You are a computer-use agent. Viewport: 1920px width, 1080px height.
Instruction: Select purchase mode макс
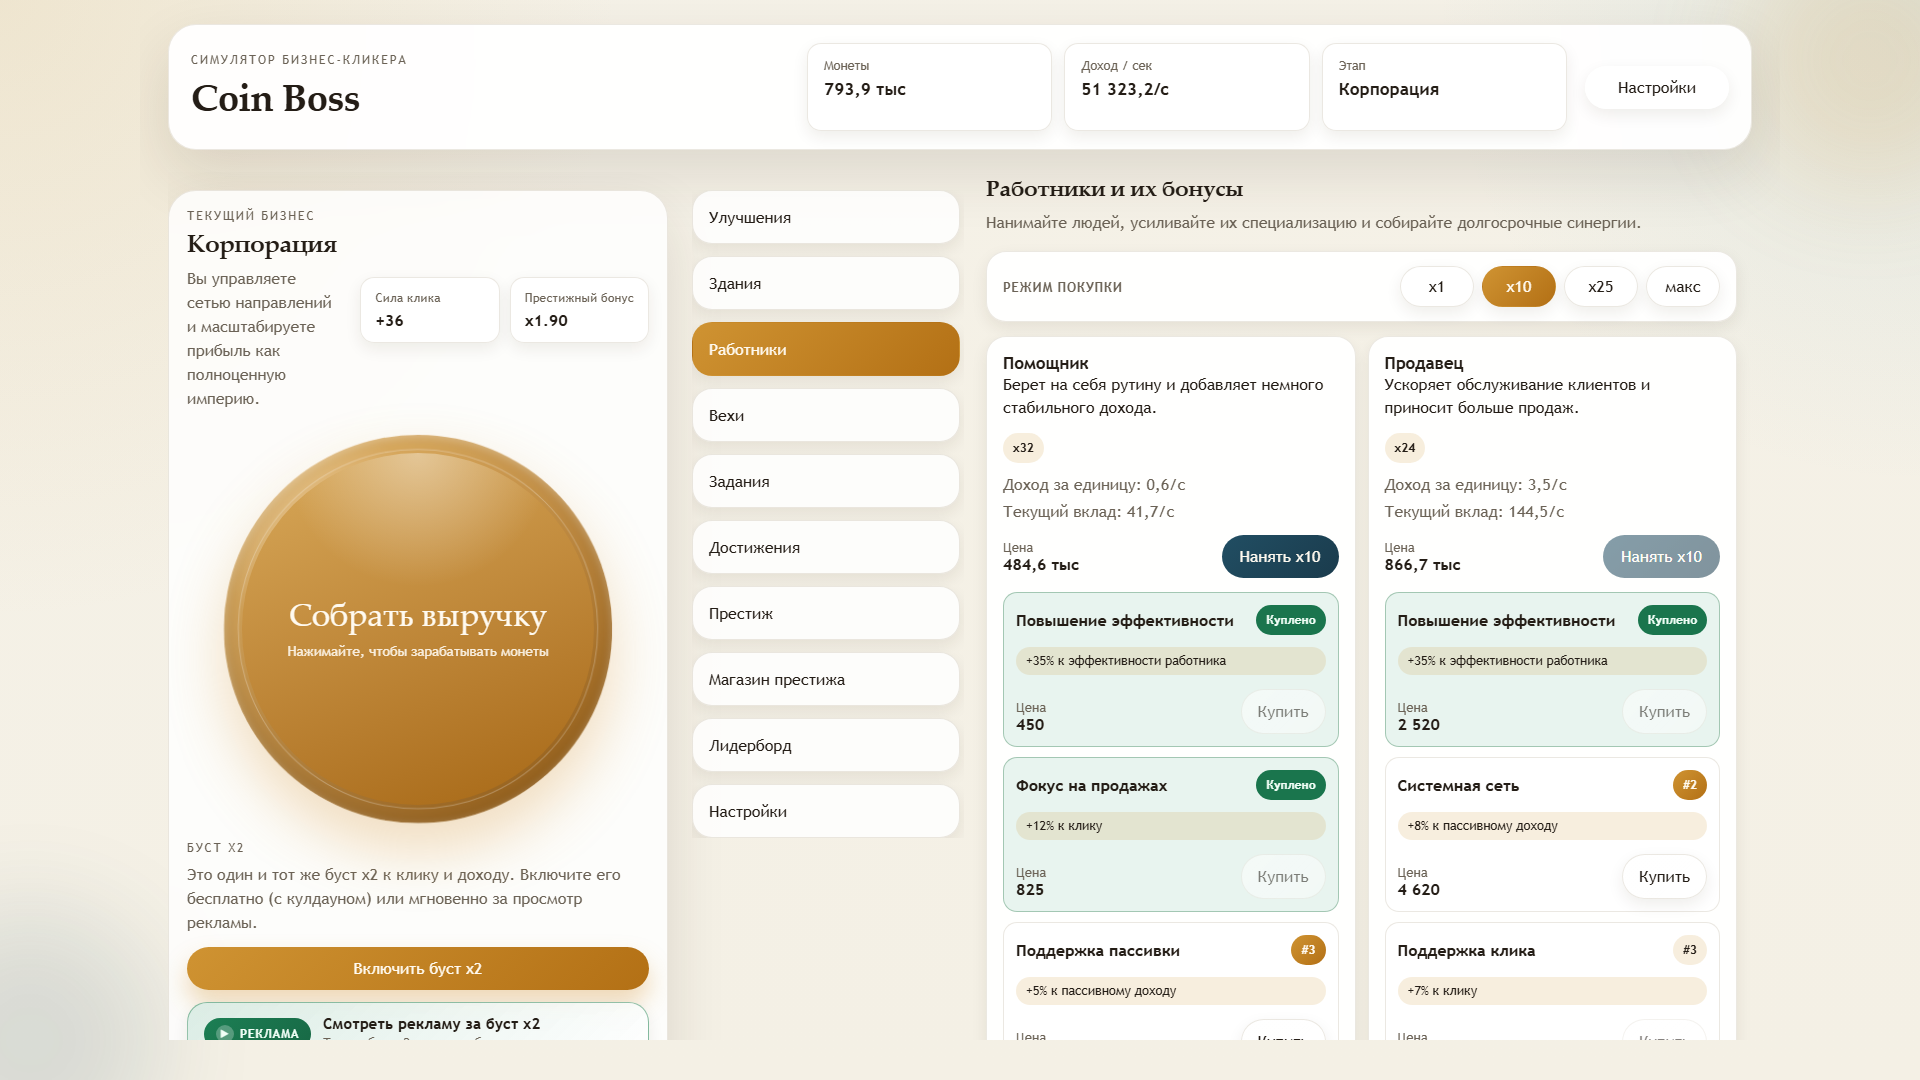click(x=1682, y=287)
